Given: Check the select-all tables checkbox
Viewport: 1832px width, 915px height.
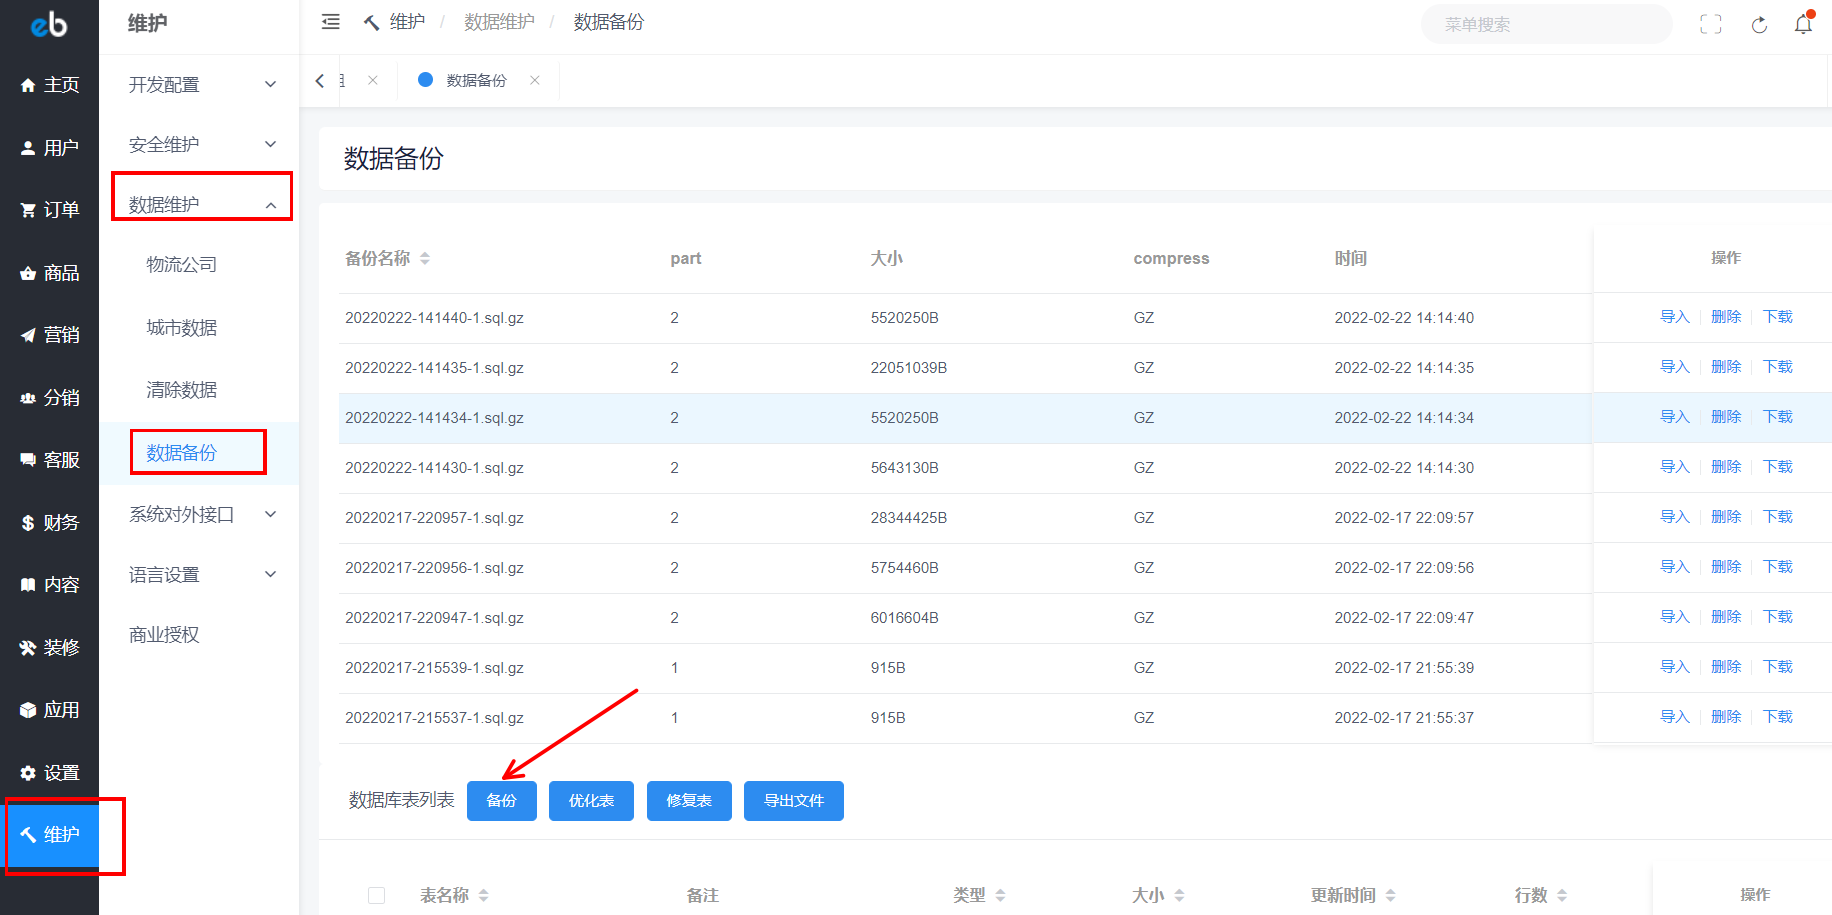Looking at the screenshot, I should point(376,895).
